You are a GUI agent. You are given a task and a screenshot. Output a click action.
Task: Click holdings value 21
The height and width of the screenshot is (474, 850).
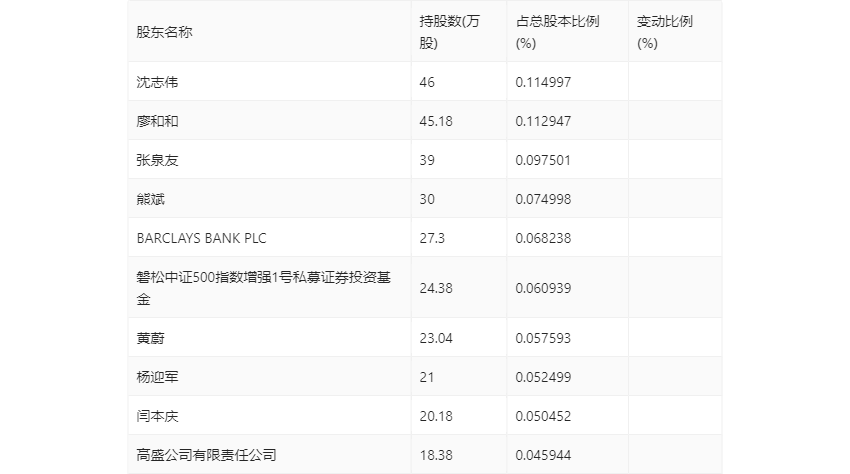point(427,377)
